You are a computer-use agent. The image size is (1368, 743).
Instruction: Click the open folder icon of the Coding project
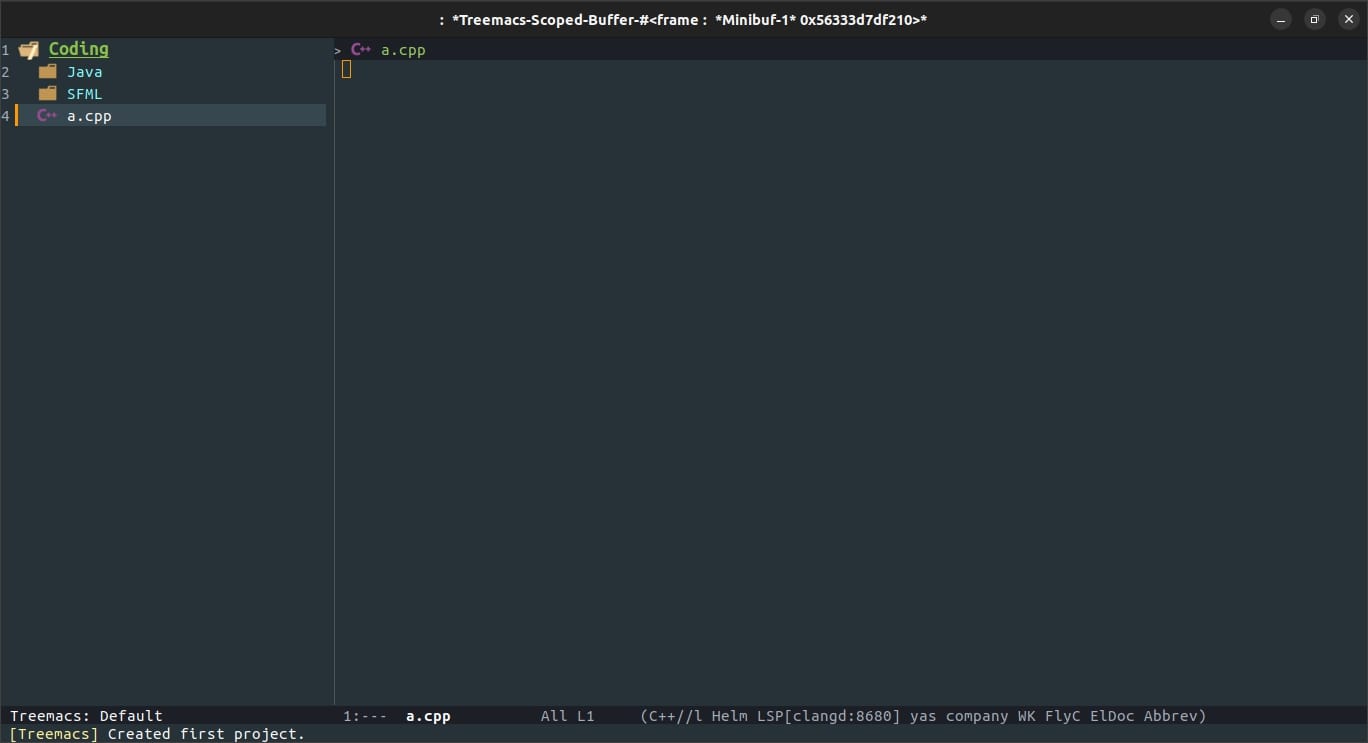(x=29, y=49)
